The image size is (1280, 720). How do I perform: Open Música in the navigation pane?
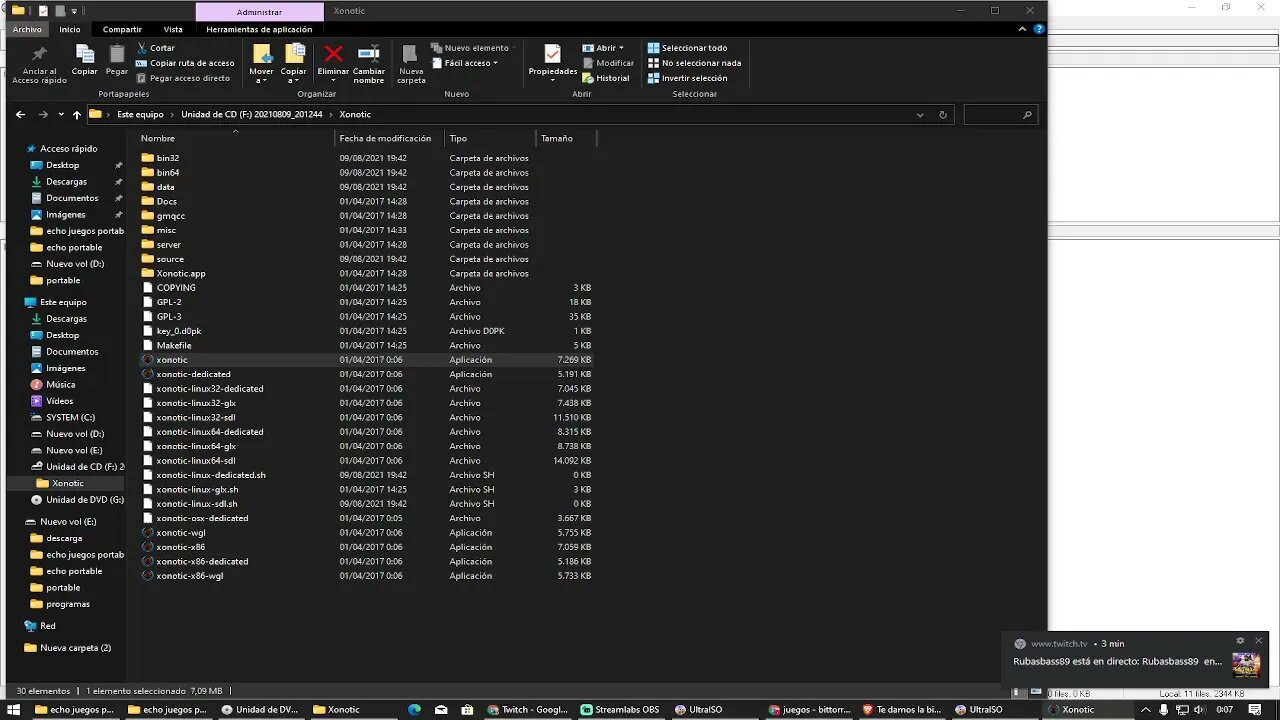point(60,384)
